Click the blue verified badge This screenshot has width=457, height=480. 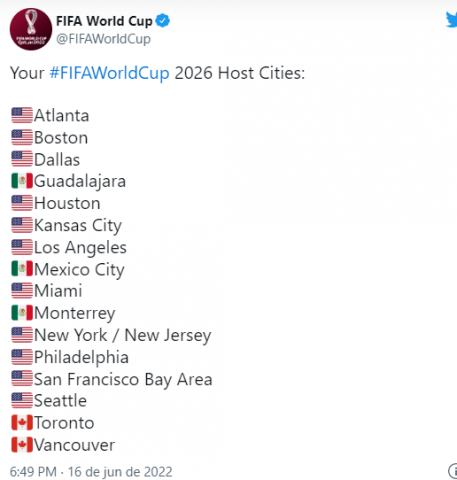coord(163,21)
